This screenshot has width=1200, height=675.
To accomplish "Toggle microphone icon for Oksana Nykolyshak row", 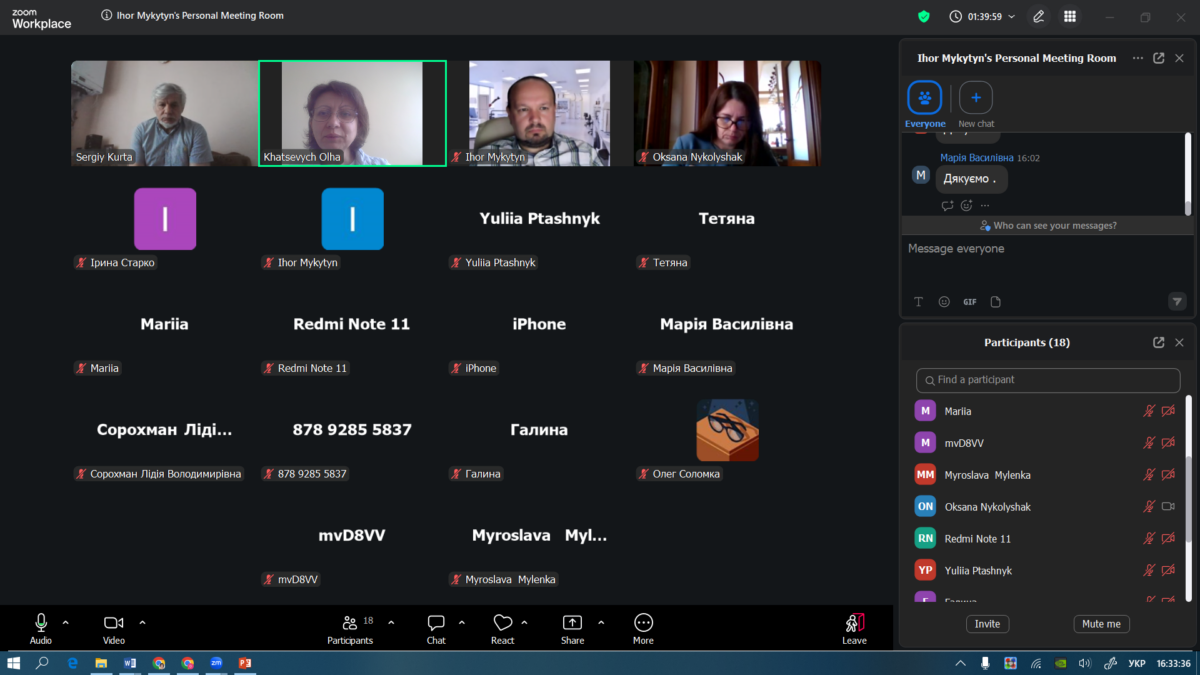I will pos(1150,507).
